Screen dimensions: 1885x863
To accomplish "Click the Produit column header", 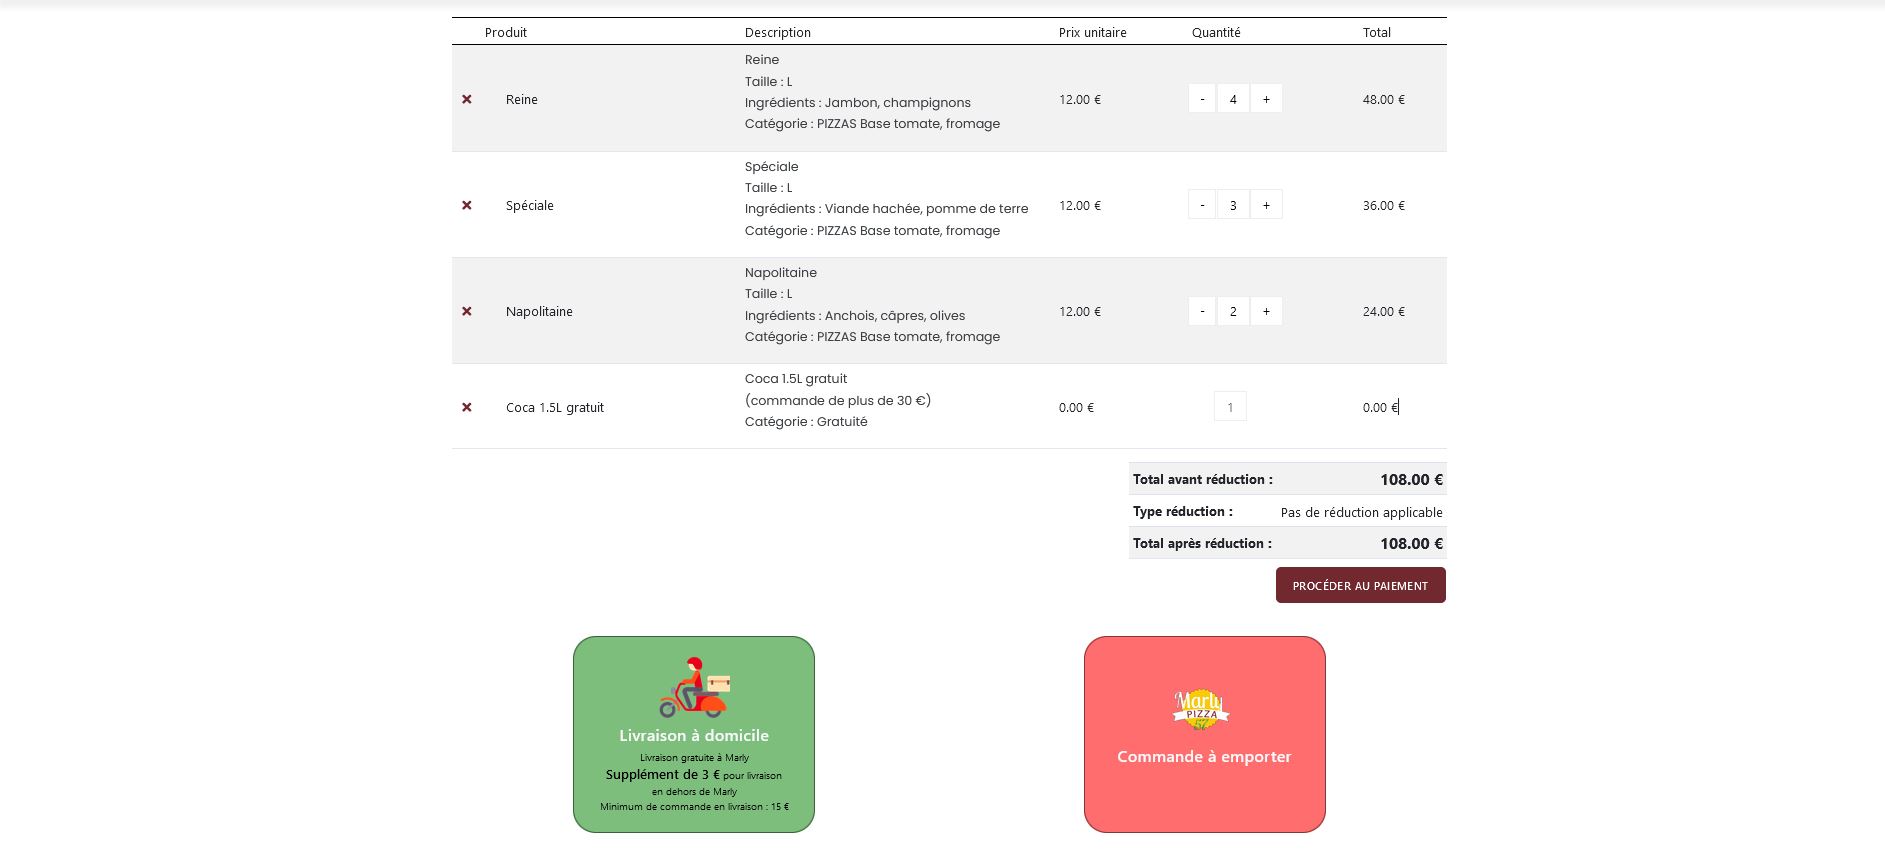I will [x=506, y=32].
